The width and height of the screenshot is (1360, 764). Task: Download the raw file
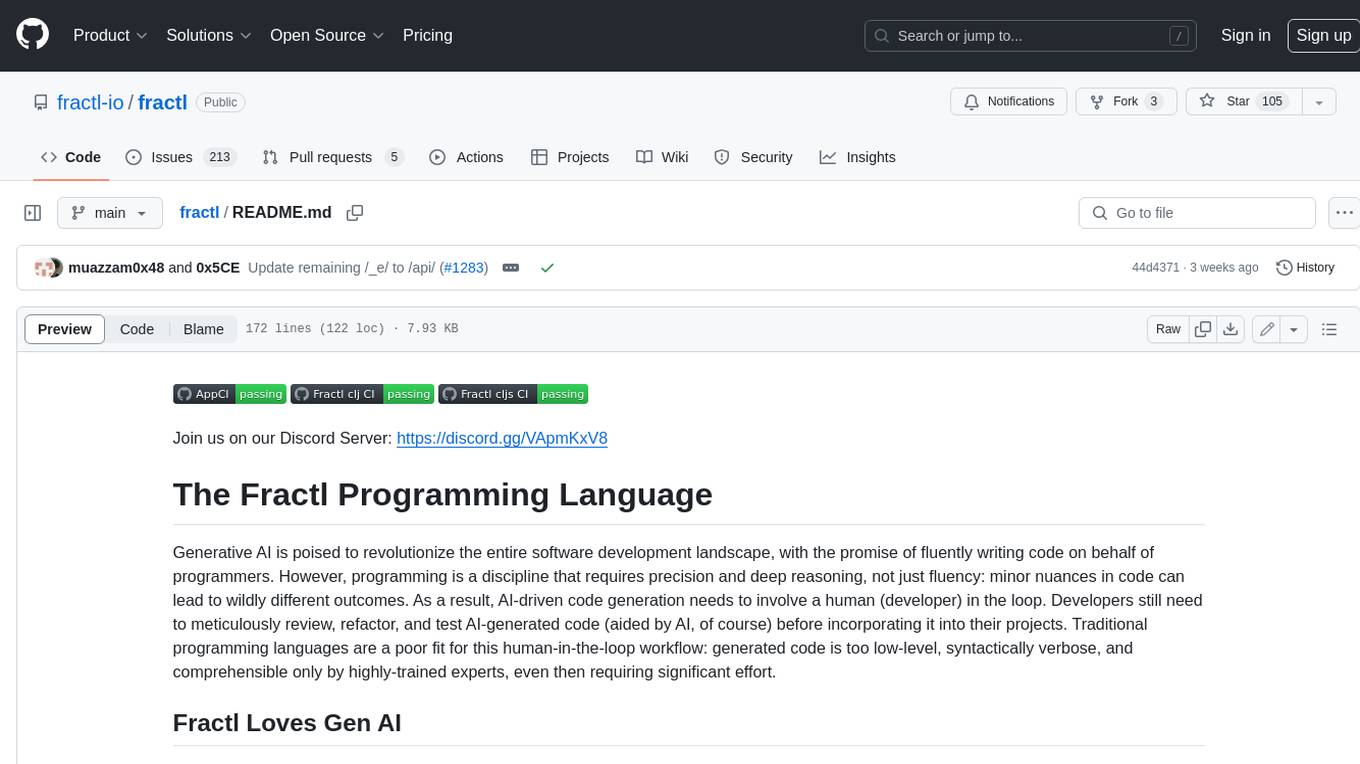pos(1231,329)
